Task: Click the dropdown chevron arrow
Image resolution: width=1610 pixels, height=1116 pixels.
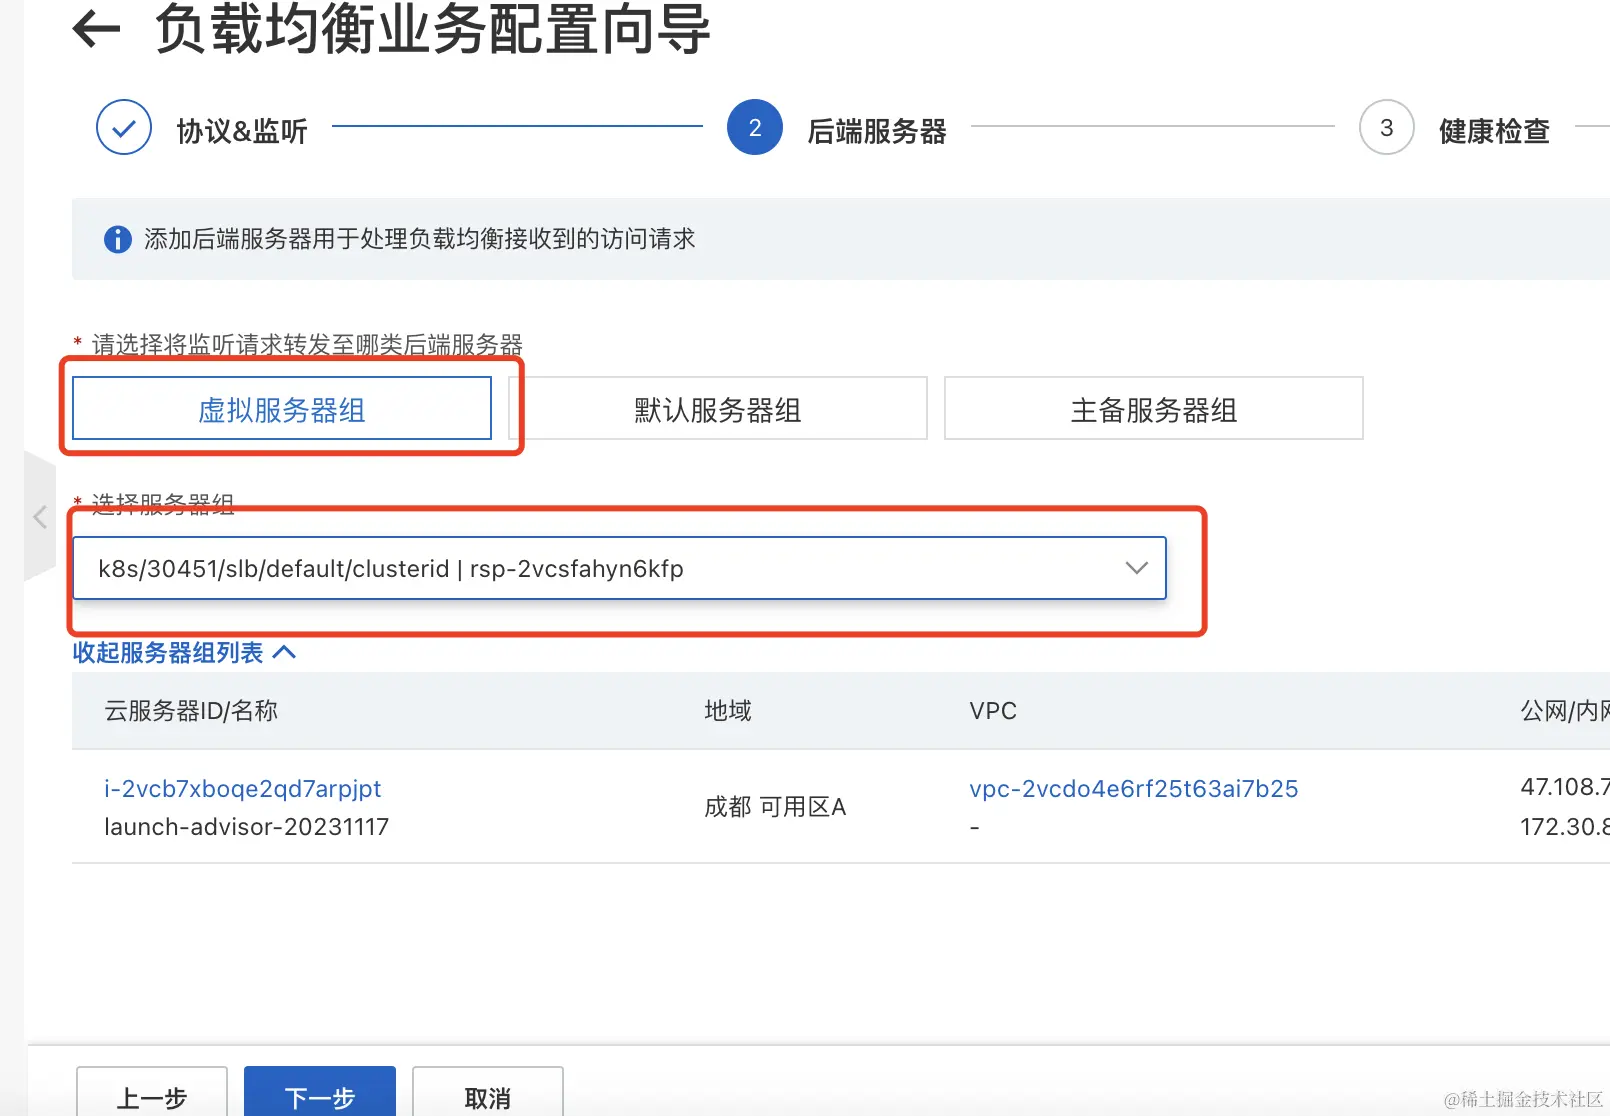Action: [1136, 568]
